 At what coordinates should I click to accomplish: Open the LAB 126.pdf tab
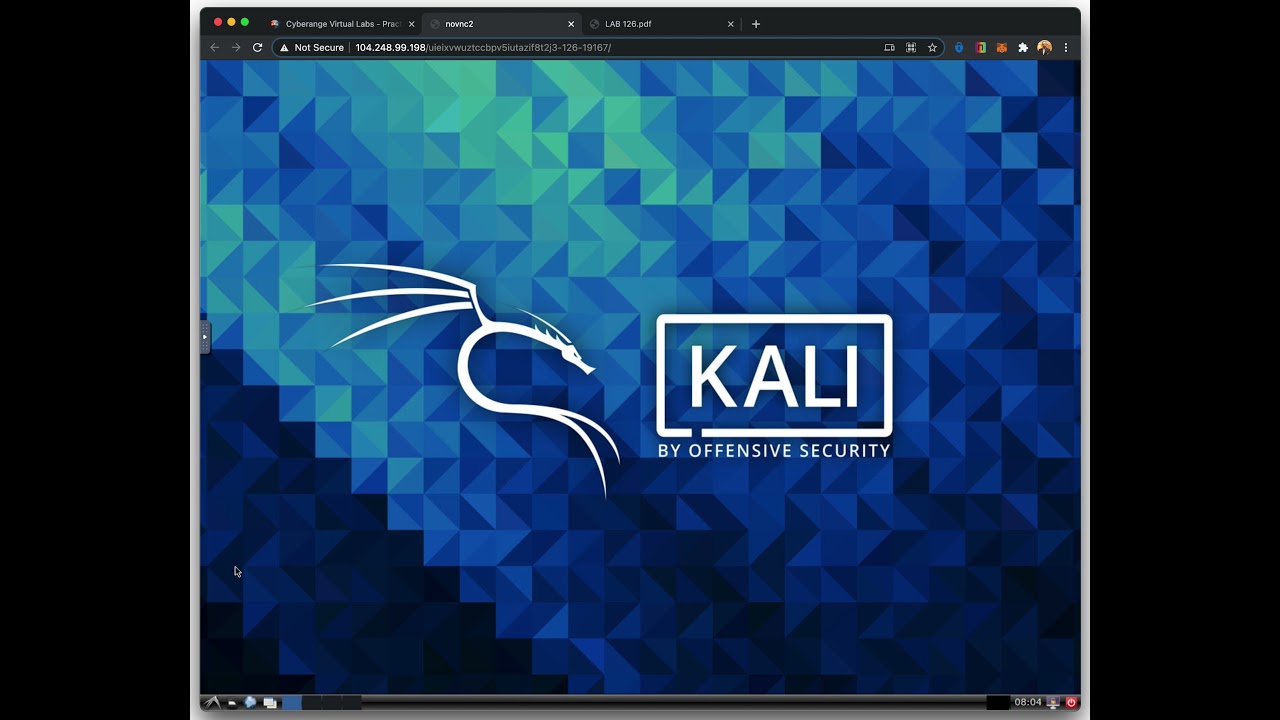click(660, 24)
